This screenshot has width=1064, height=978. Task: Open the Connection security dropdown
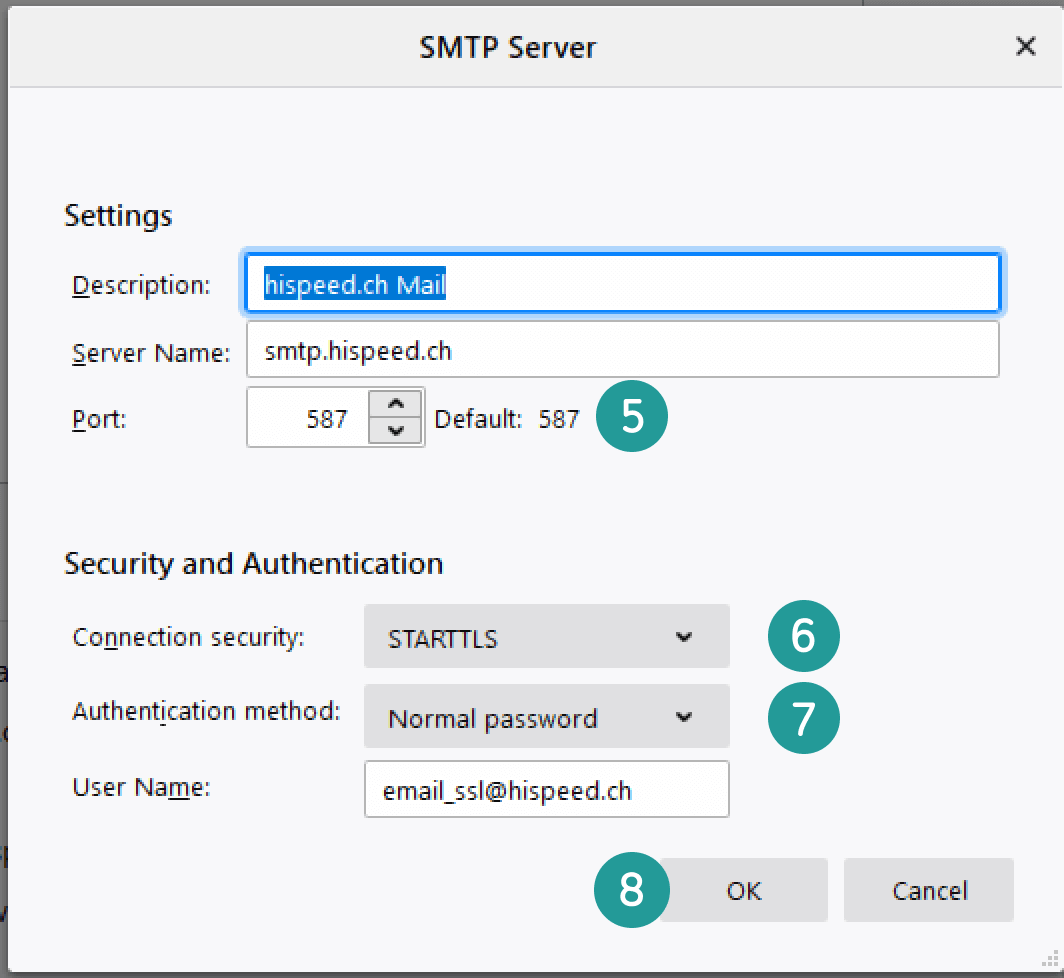[x=547, y=637]
